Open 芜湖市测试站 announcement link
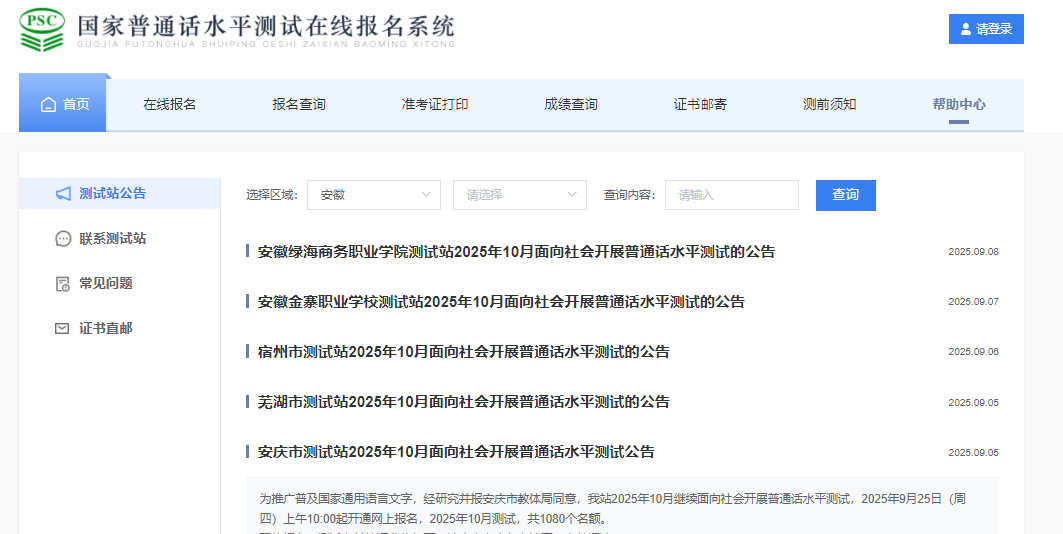 coord(463,402)
